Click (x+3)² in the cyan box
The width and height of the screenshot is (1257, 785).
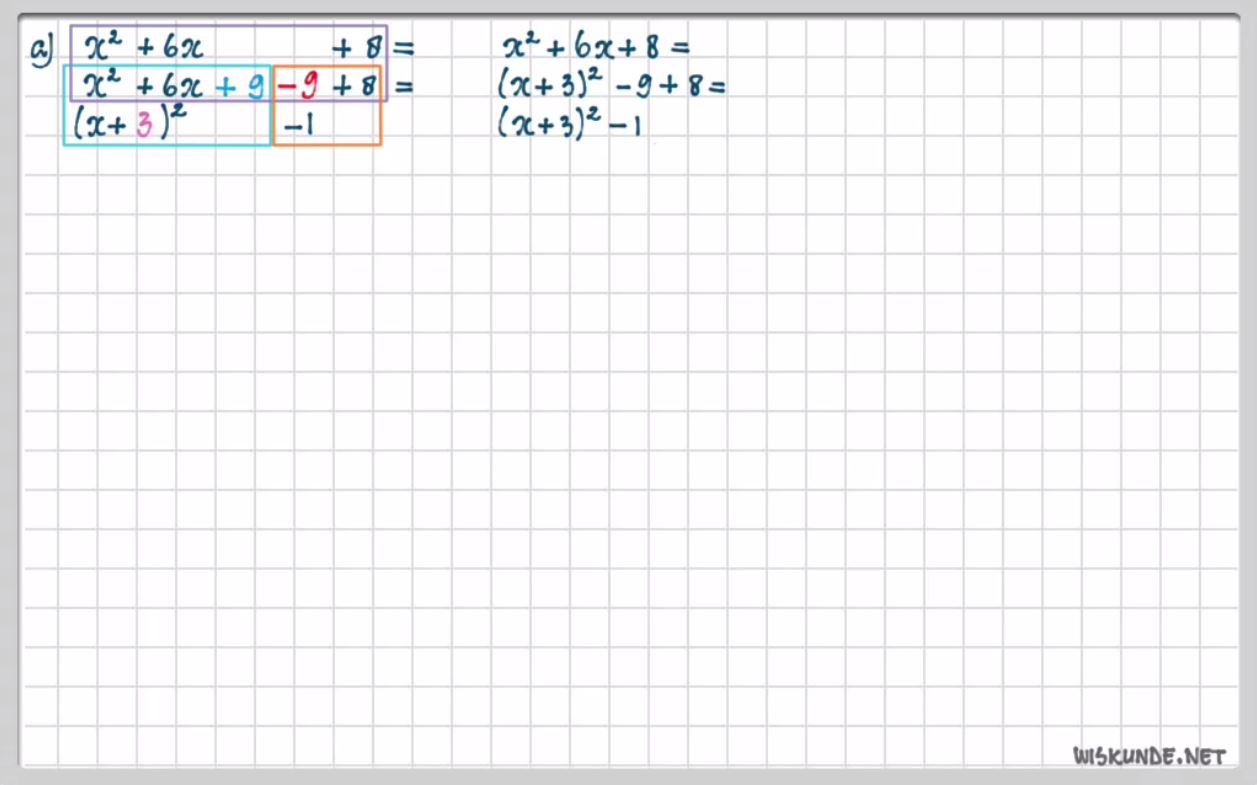130,125
